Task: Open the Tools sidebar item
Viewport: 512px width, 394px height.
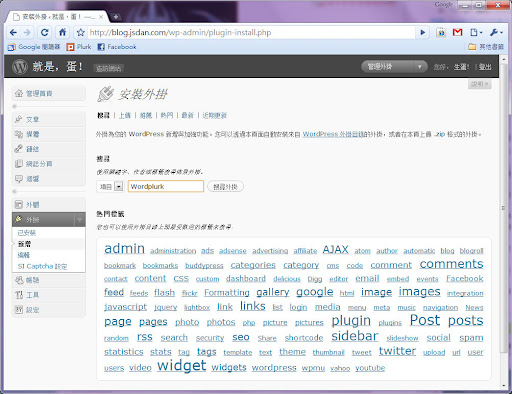Action: coord(49,295)
